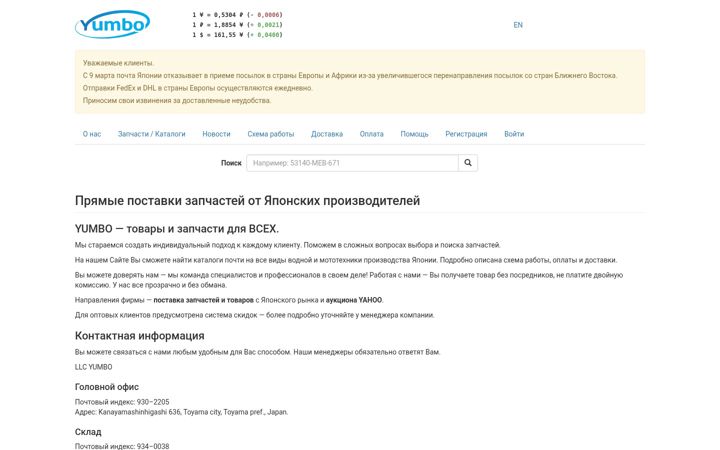Image resolution: width=720 pixels, height=450 pixels.
Task: Click the yen to ruble rate line
Action: [x=237, y=15]
